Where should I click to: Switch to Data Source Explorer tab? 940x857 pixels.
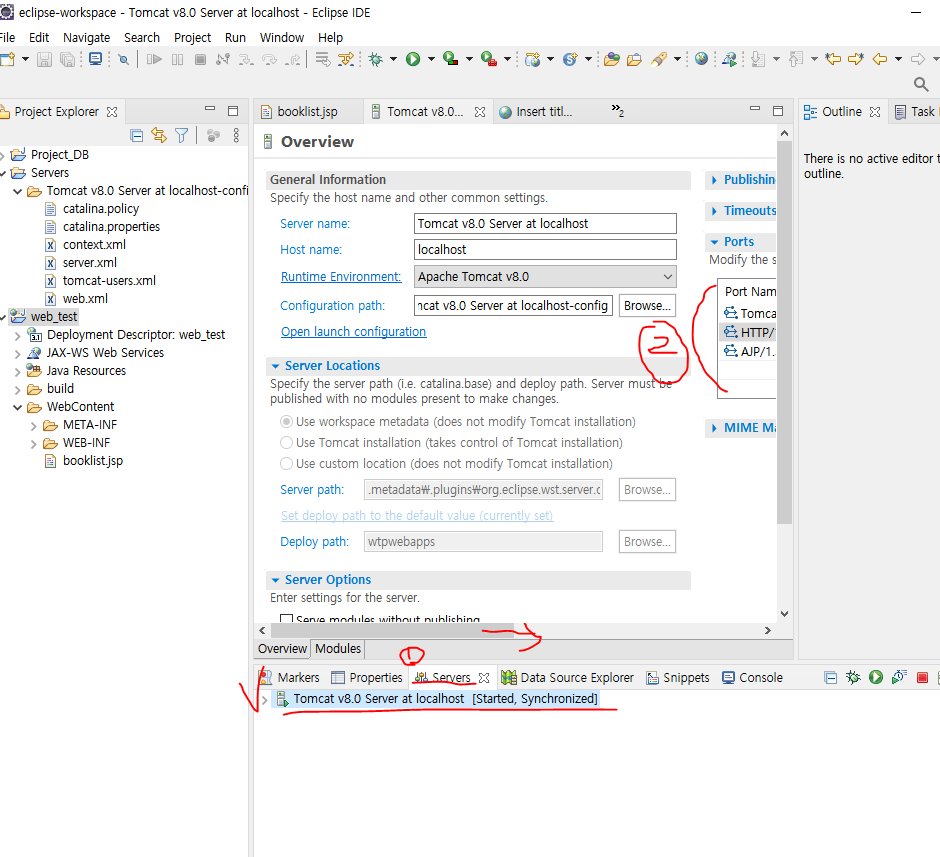(x=568, y=677)
